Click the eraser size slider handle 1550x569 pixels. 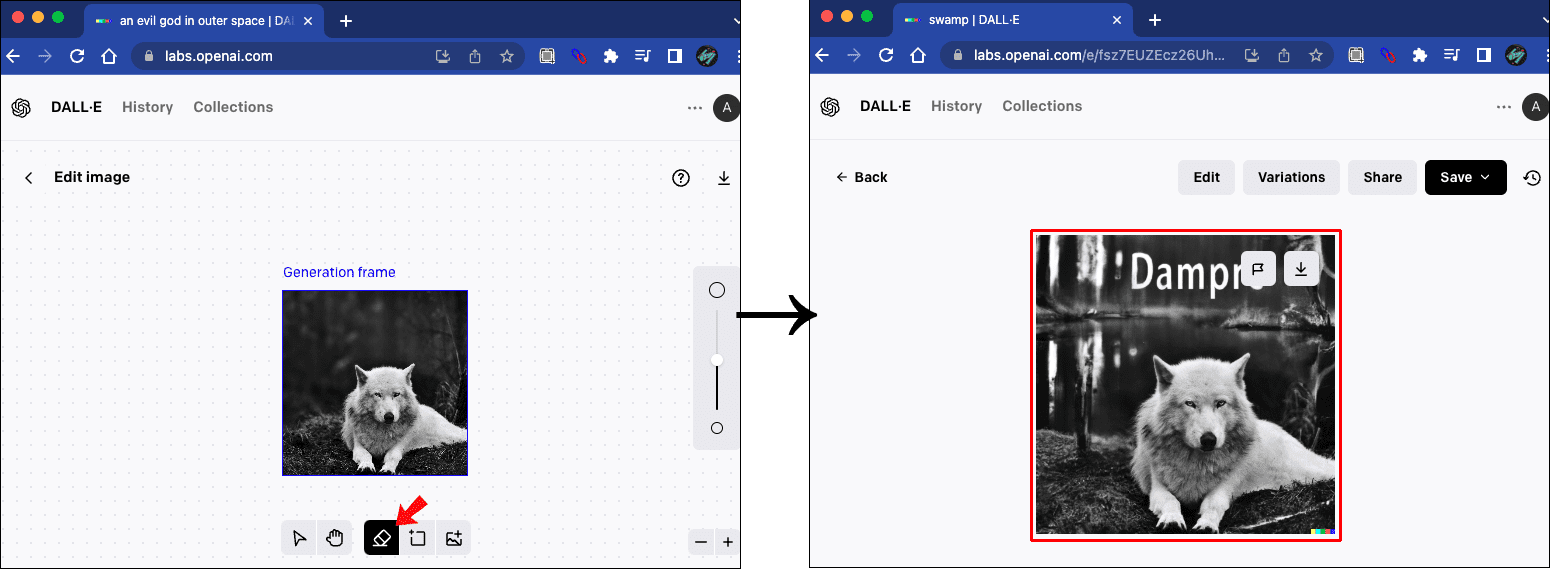point(717,360)
